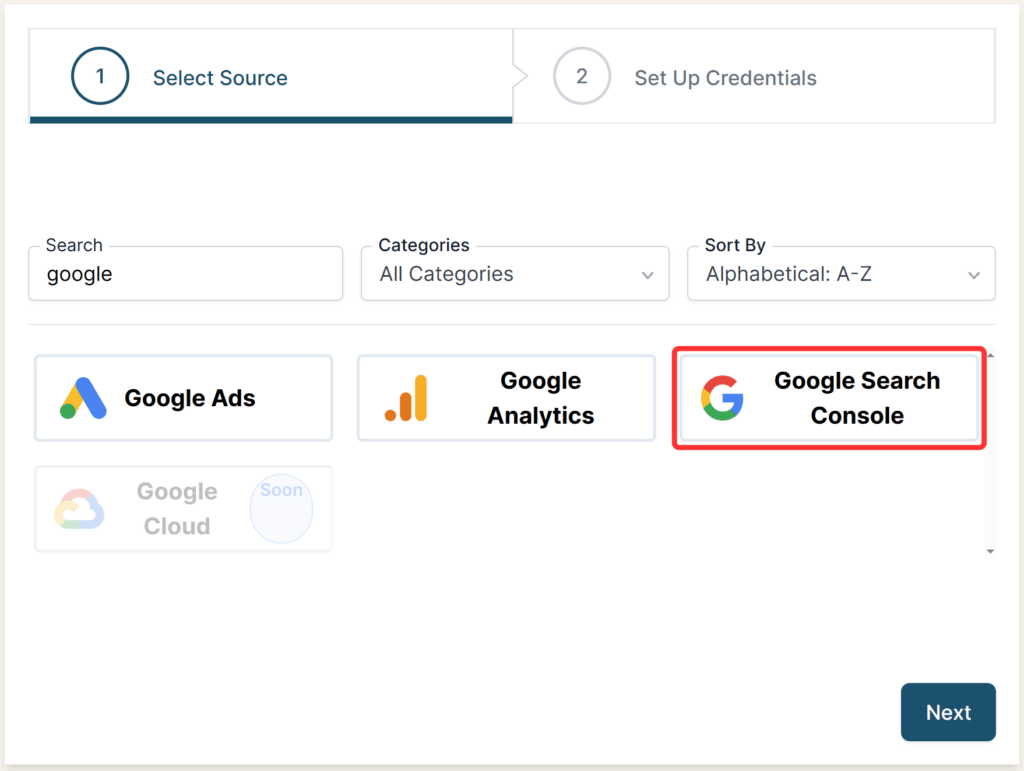Click the Google Cloud logo icon
The image size is (1024, 771).
point(79,509)
